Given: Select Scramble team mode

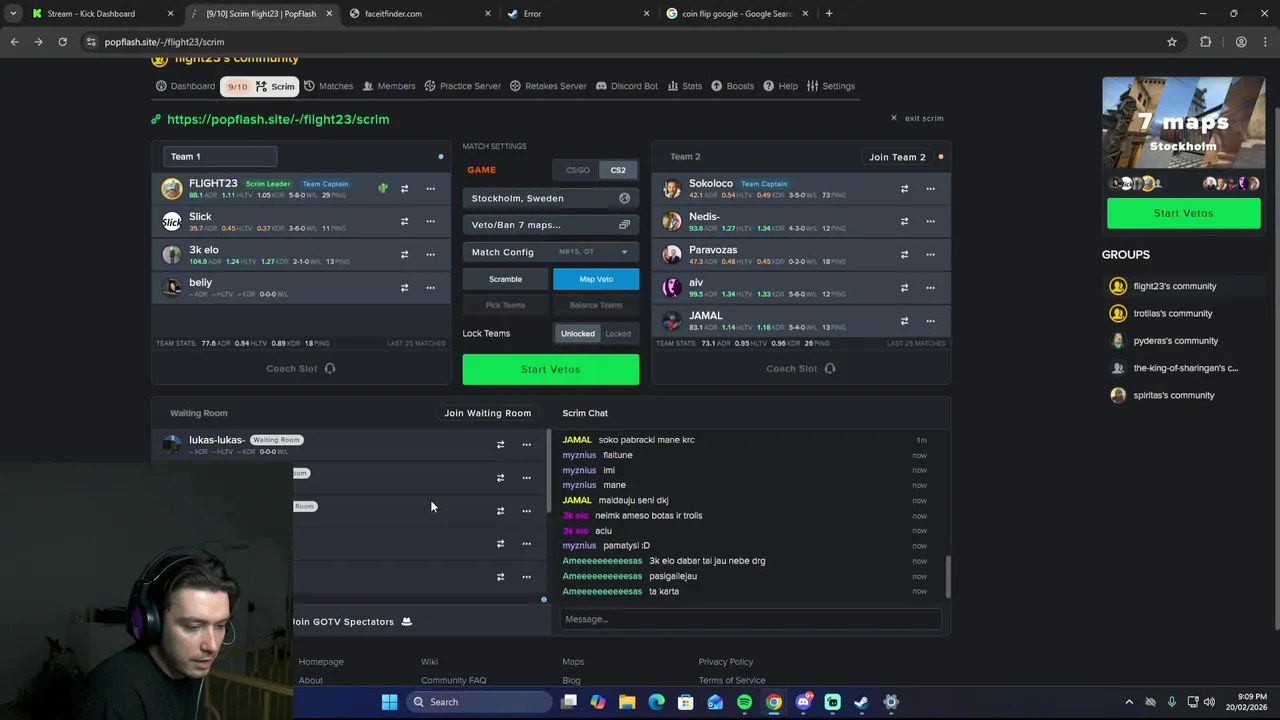Looking at the screenshot, I should point(505,279).
